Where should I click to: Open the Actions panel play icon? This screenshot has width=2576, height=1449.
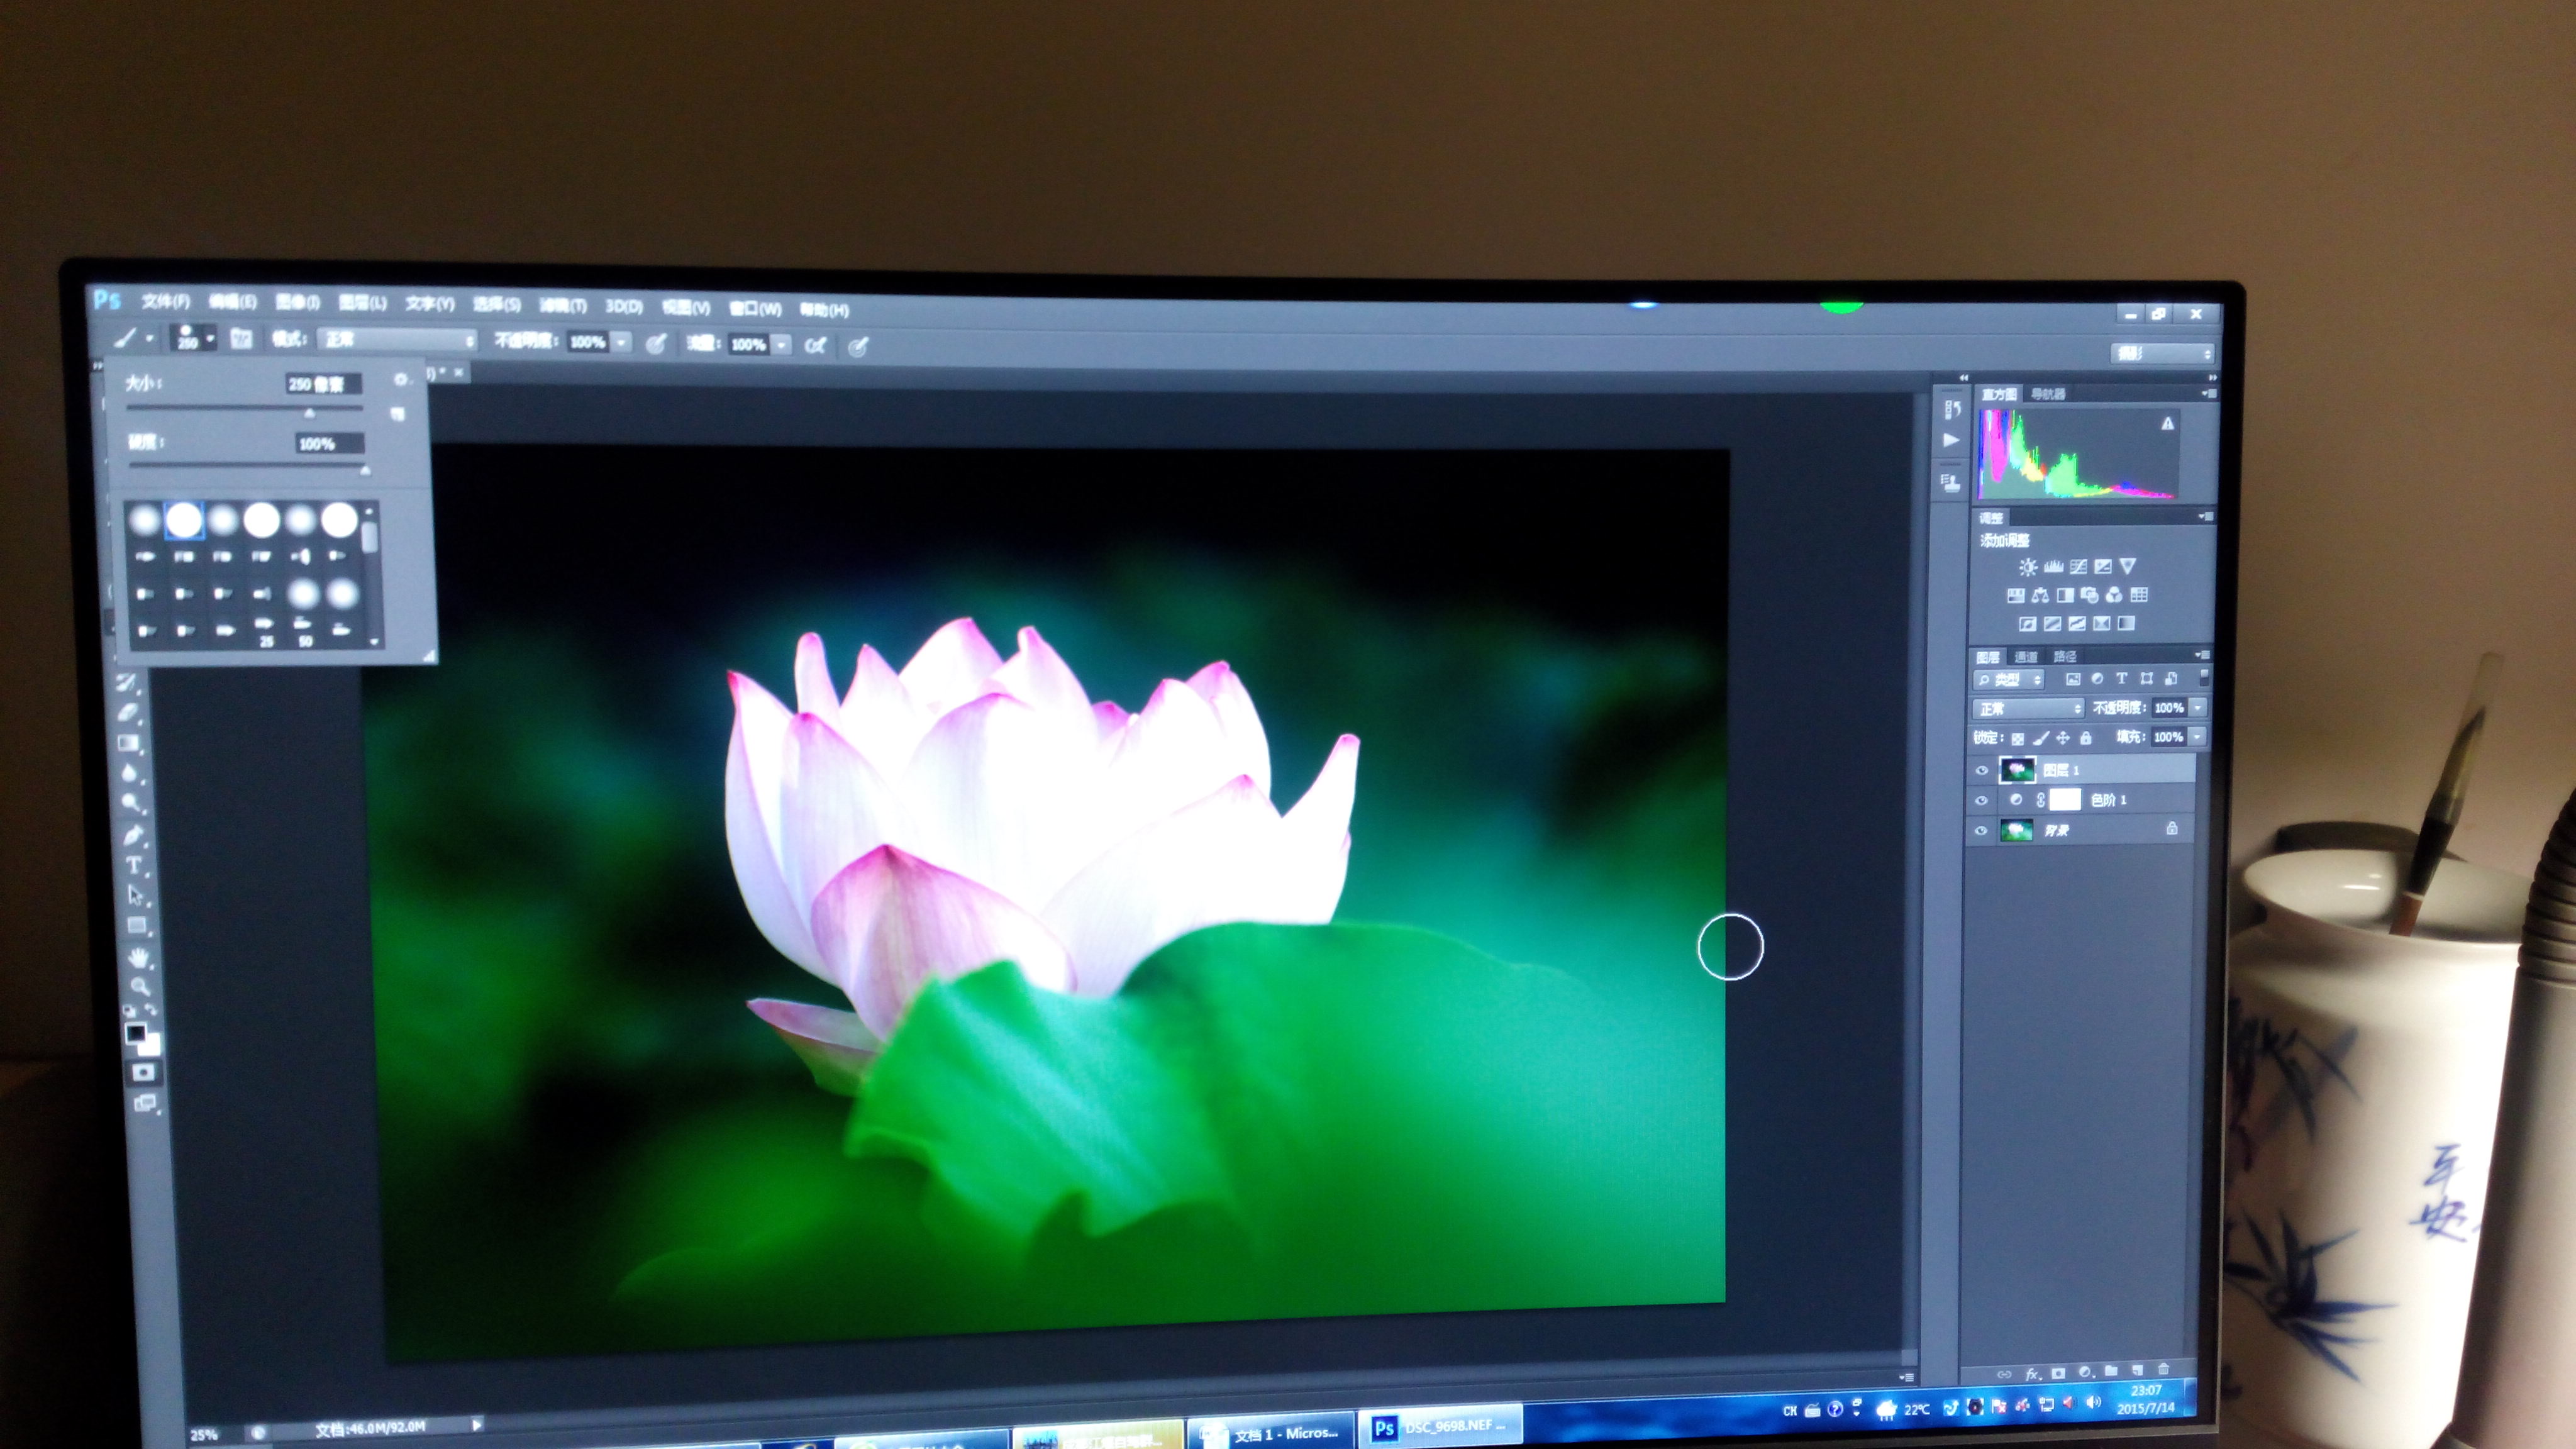coord(1951,440)
